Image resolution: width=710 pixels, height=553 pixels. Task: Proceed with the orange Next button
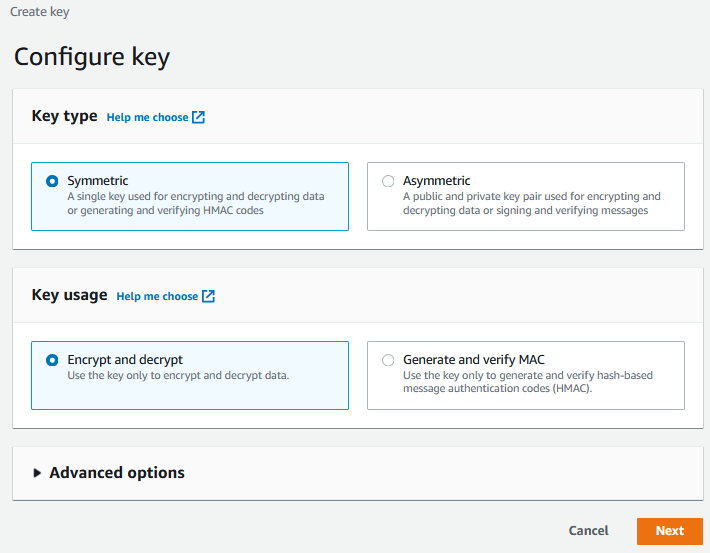point(670,531)
